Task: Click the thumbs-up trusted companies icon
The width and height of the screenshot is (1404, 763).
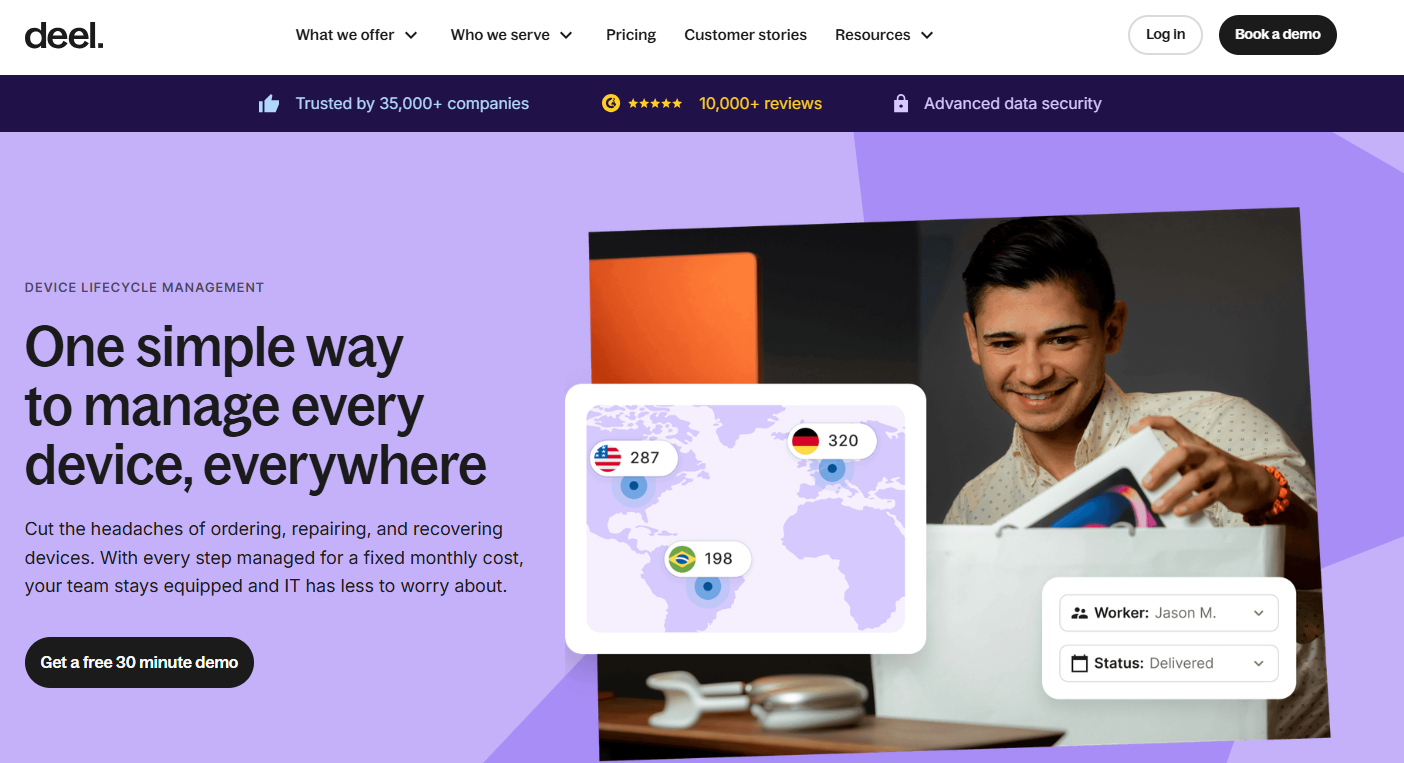Action: point(269,103)
